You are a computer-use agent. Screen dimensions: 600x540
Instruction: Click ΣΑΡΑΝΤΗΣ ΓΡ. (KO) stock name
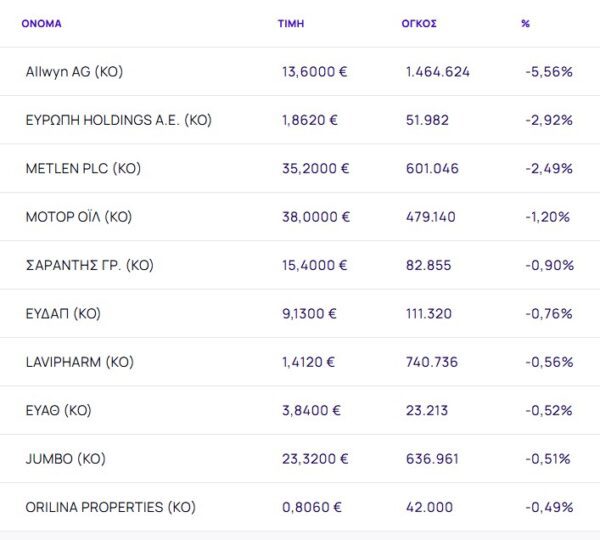pos(89,265)
